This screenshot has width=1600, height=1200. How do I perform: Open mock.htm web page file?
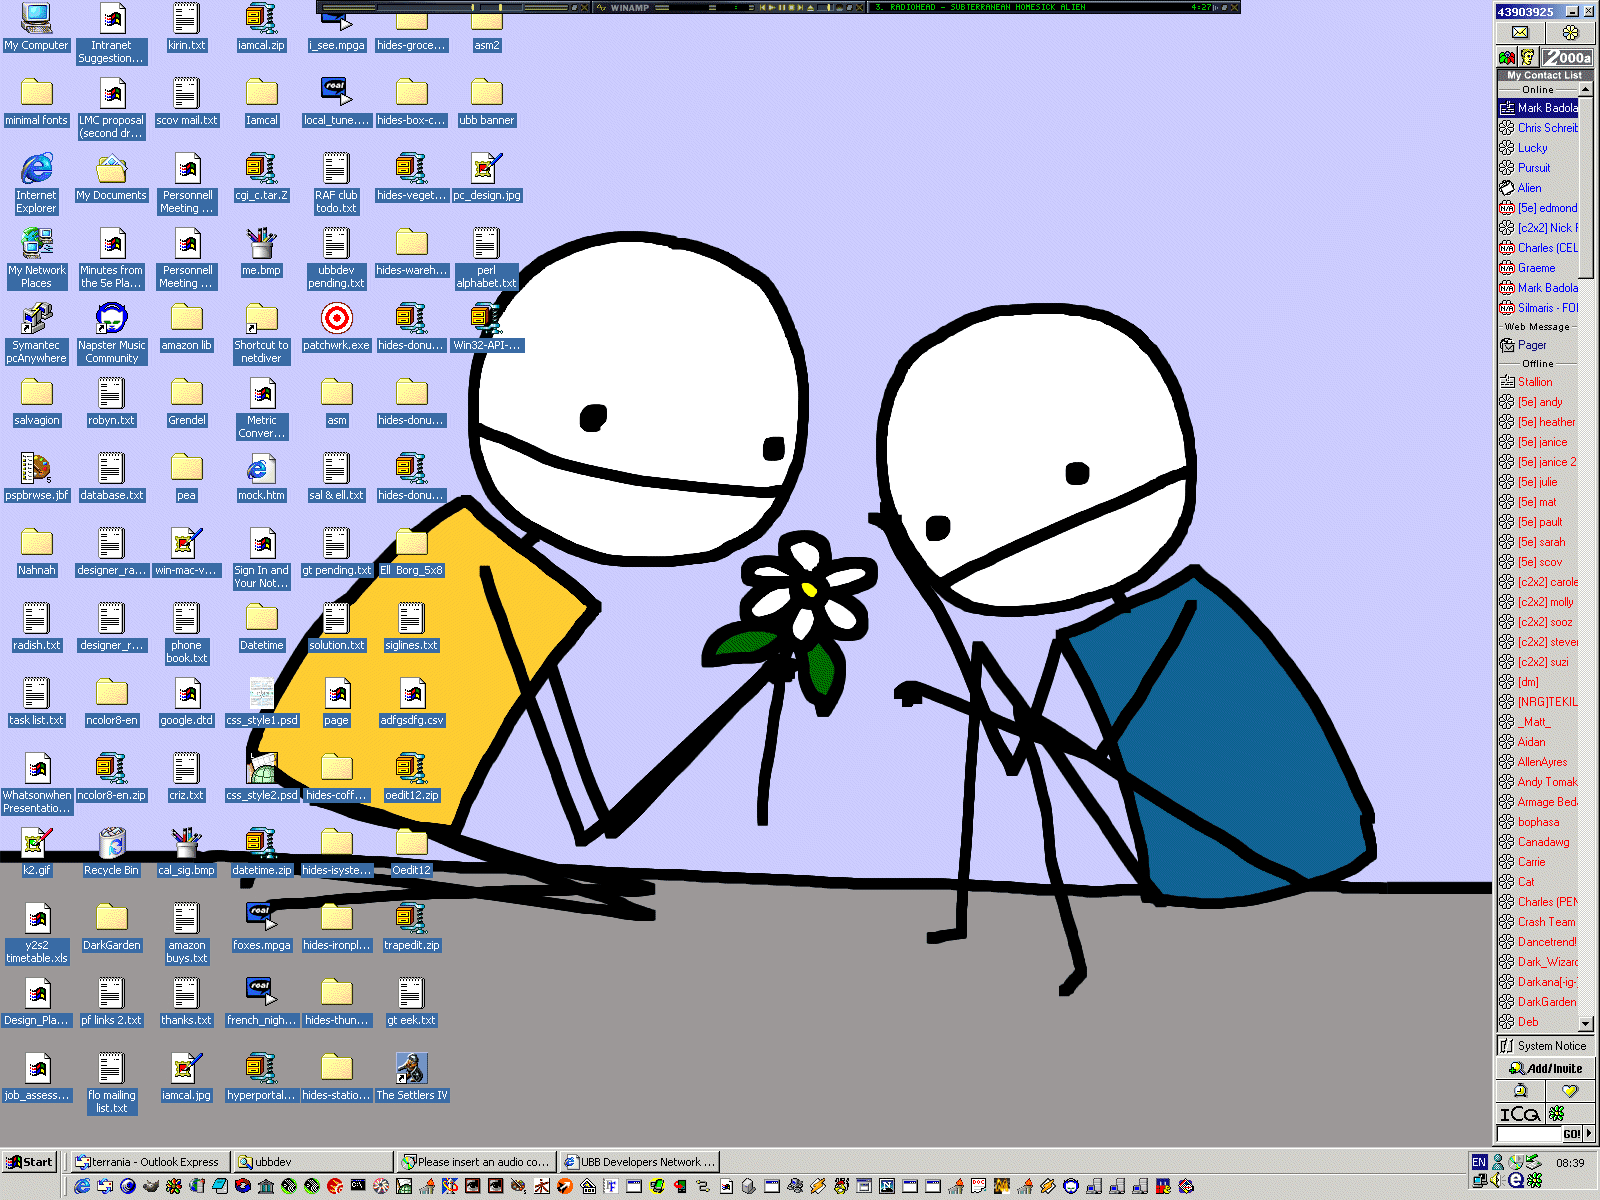pyautogui.click(x=261, y=477)
